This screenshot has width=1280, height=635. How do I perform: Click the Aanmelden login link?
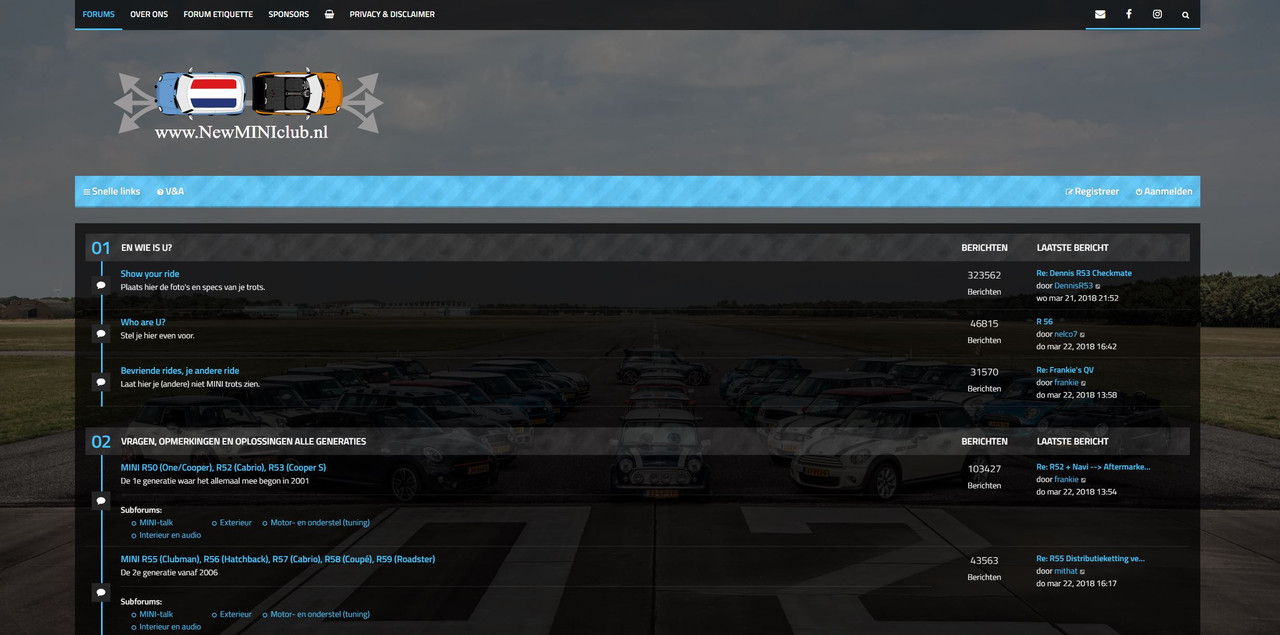pyautogui.click(x=1164, y=191)
